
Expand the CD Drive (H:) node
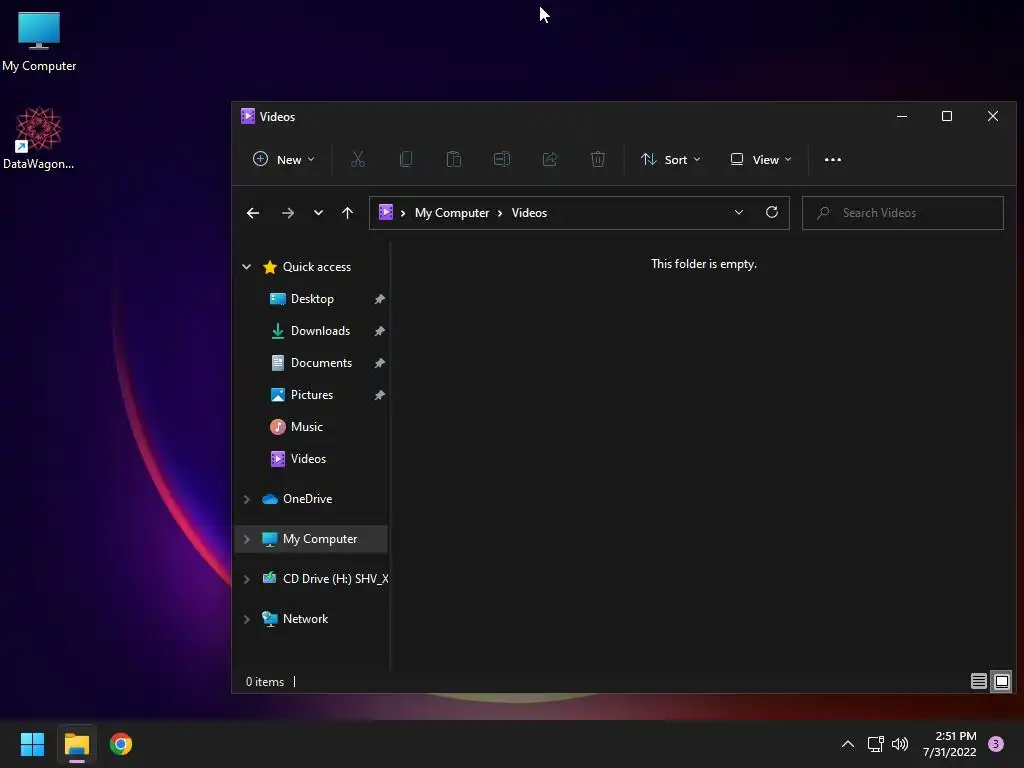(x=247, y=579)
